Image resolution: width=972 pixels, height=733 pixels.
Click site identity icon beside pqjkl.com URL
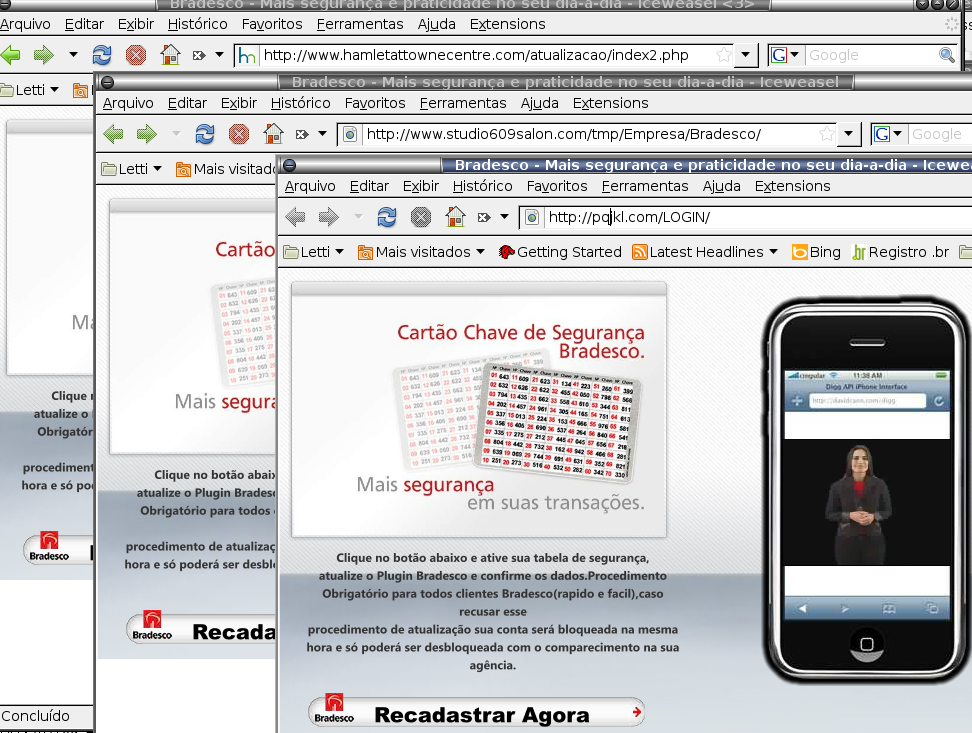(x=532, y=217)
